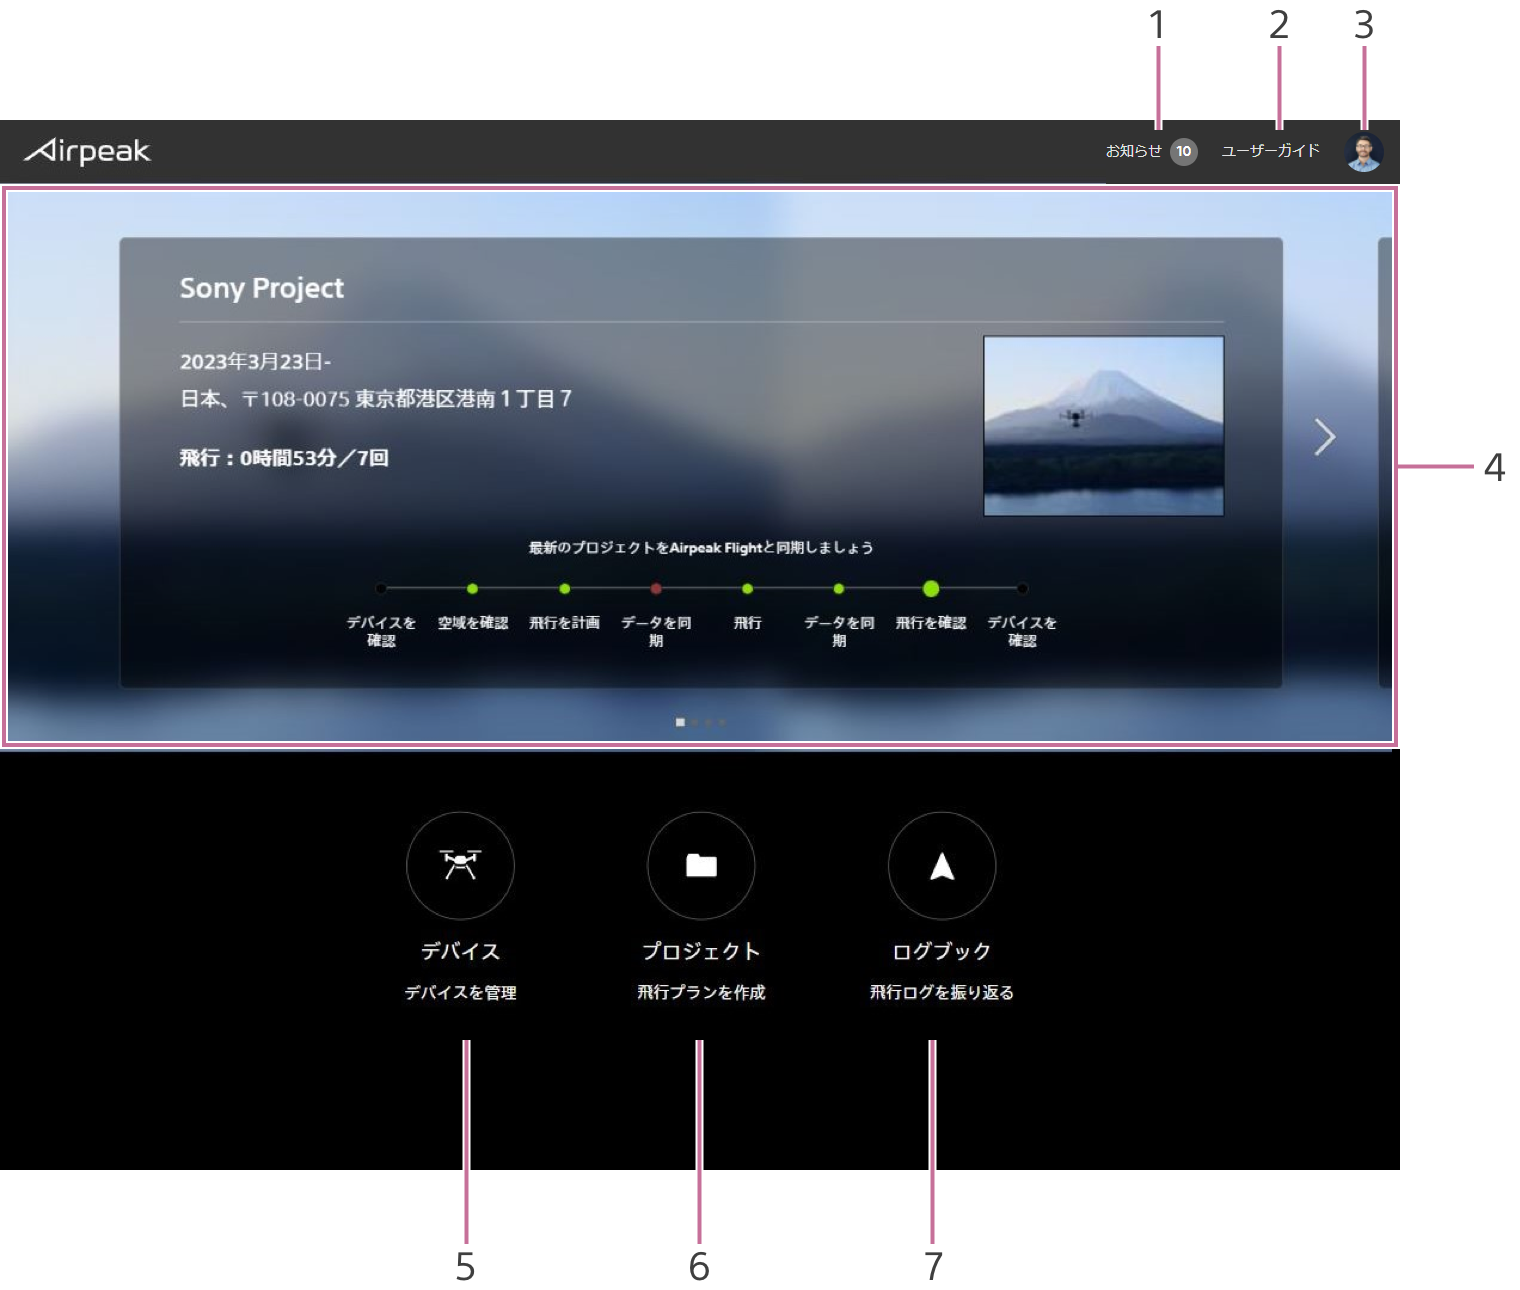This screenshot has height=1290, width=1520.
Task: Click the デバイスを管理 caption
Action: (x=460, y=993)
